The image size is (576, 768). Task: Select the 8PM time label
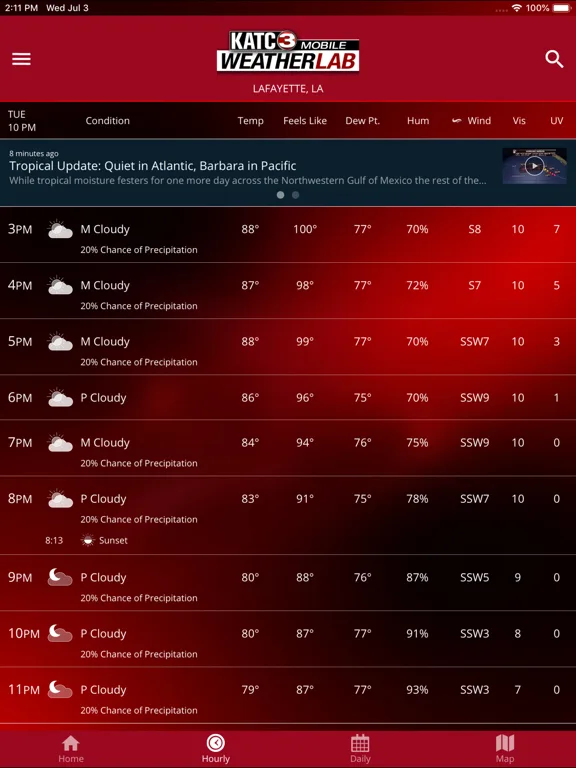[20, 499]
